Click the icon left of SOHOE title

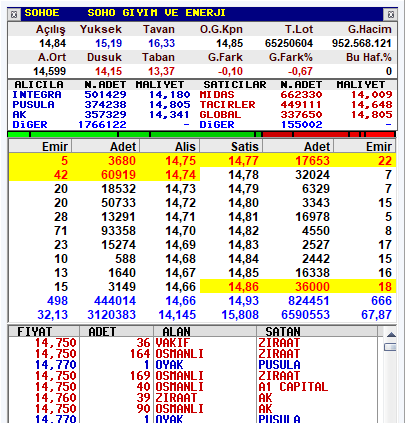[14, 14]
